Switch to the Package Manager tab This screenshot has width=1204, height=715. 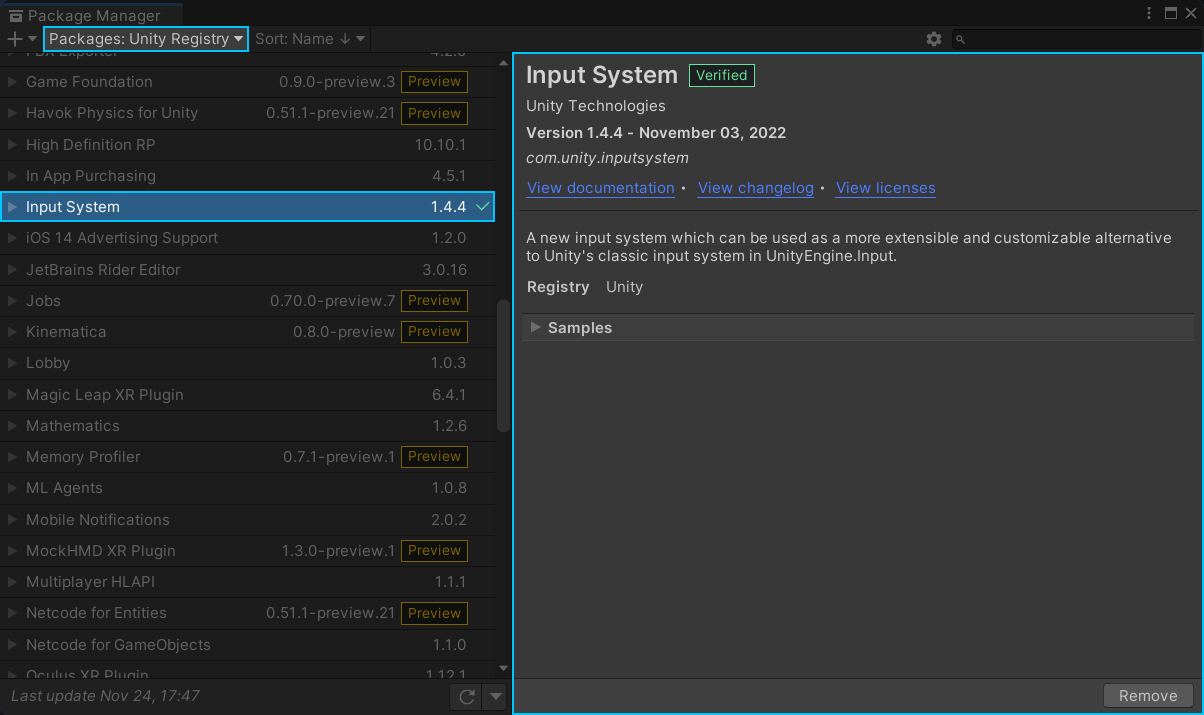point(90,15)
